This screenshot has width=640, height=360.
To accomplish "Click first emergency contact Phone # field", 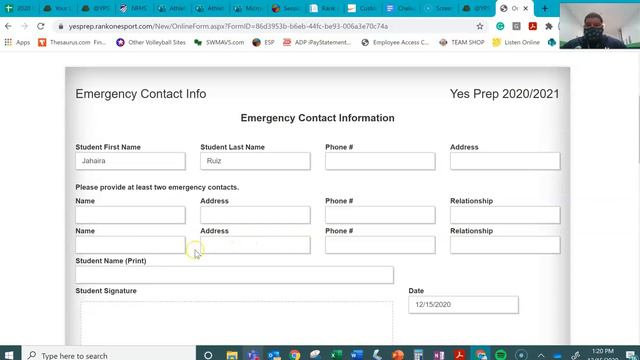I will [380, 215].
